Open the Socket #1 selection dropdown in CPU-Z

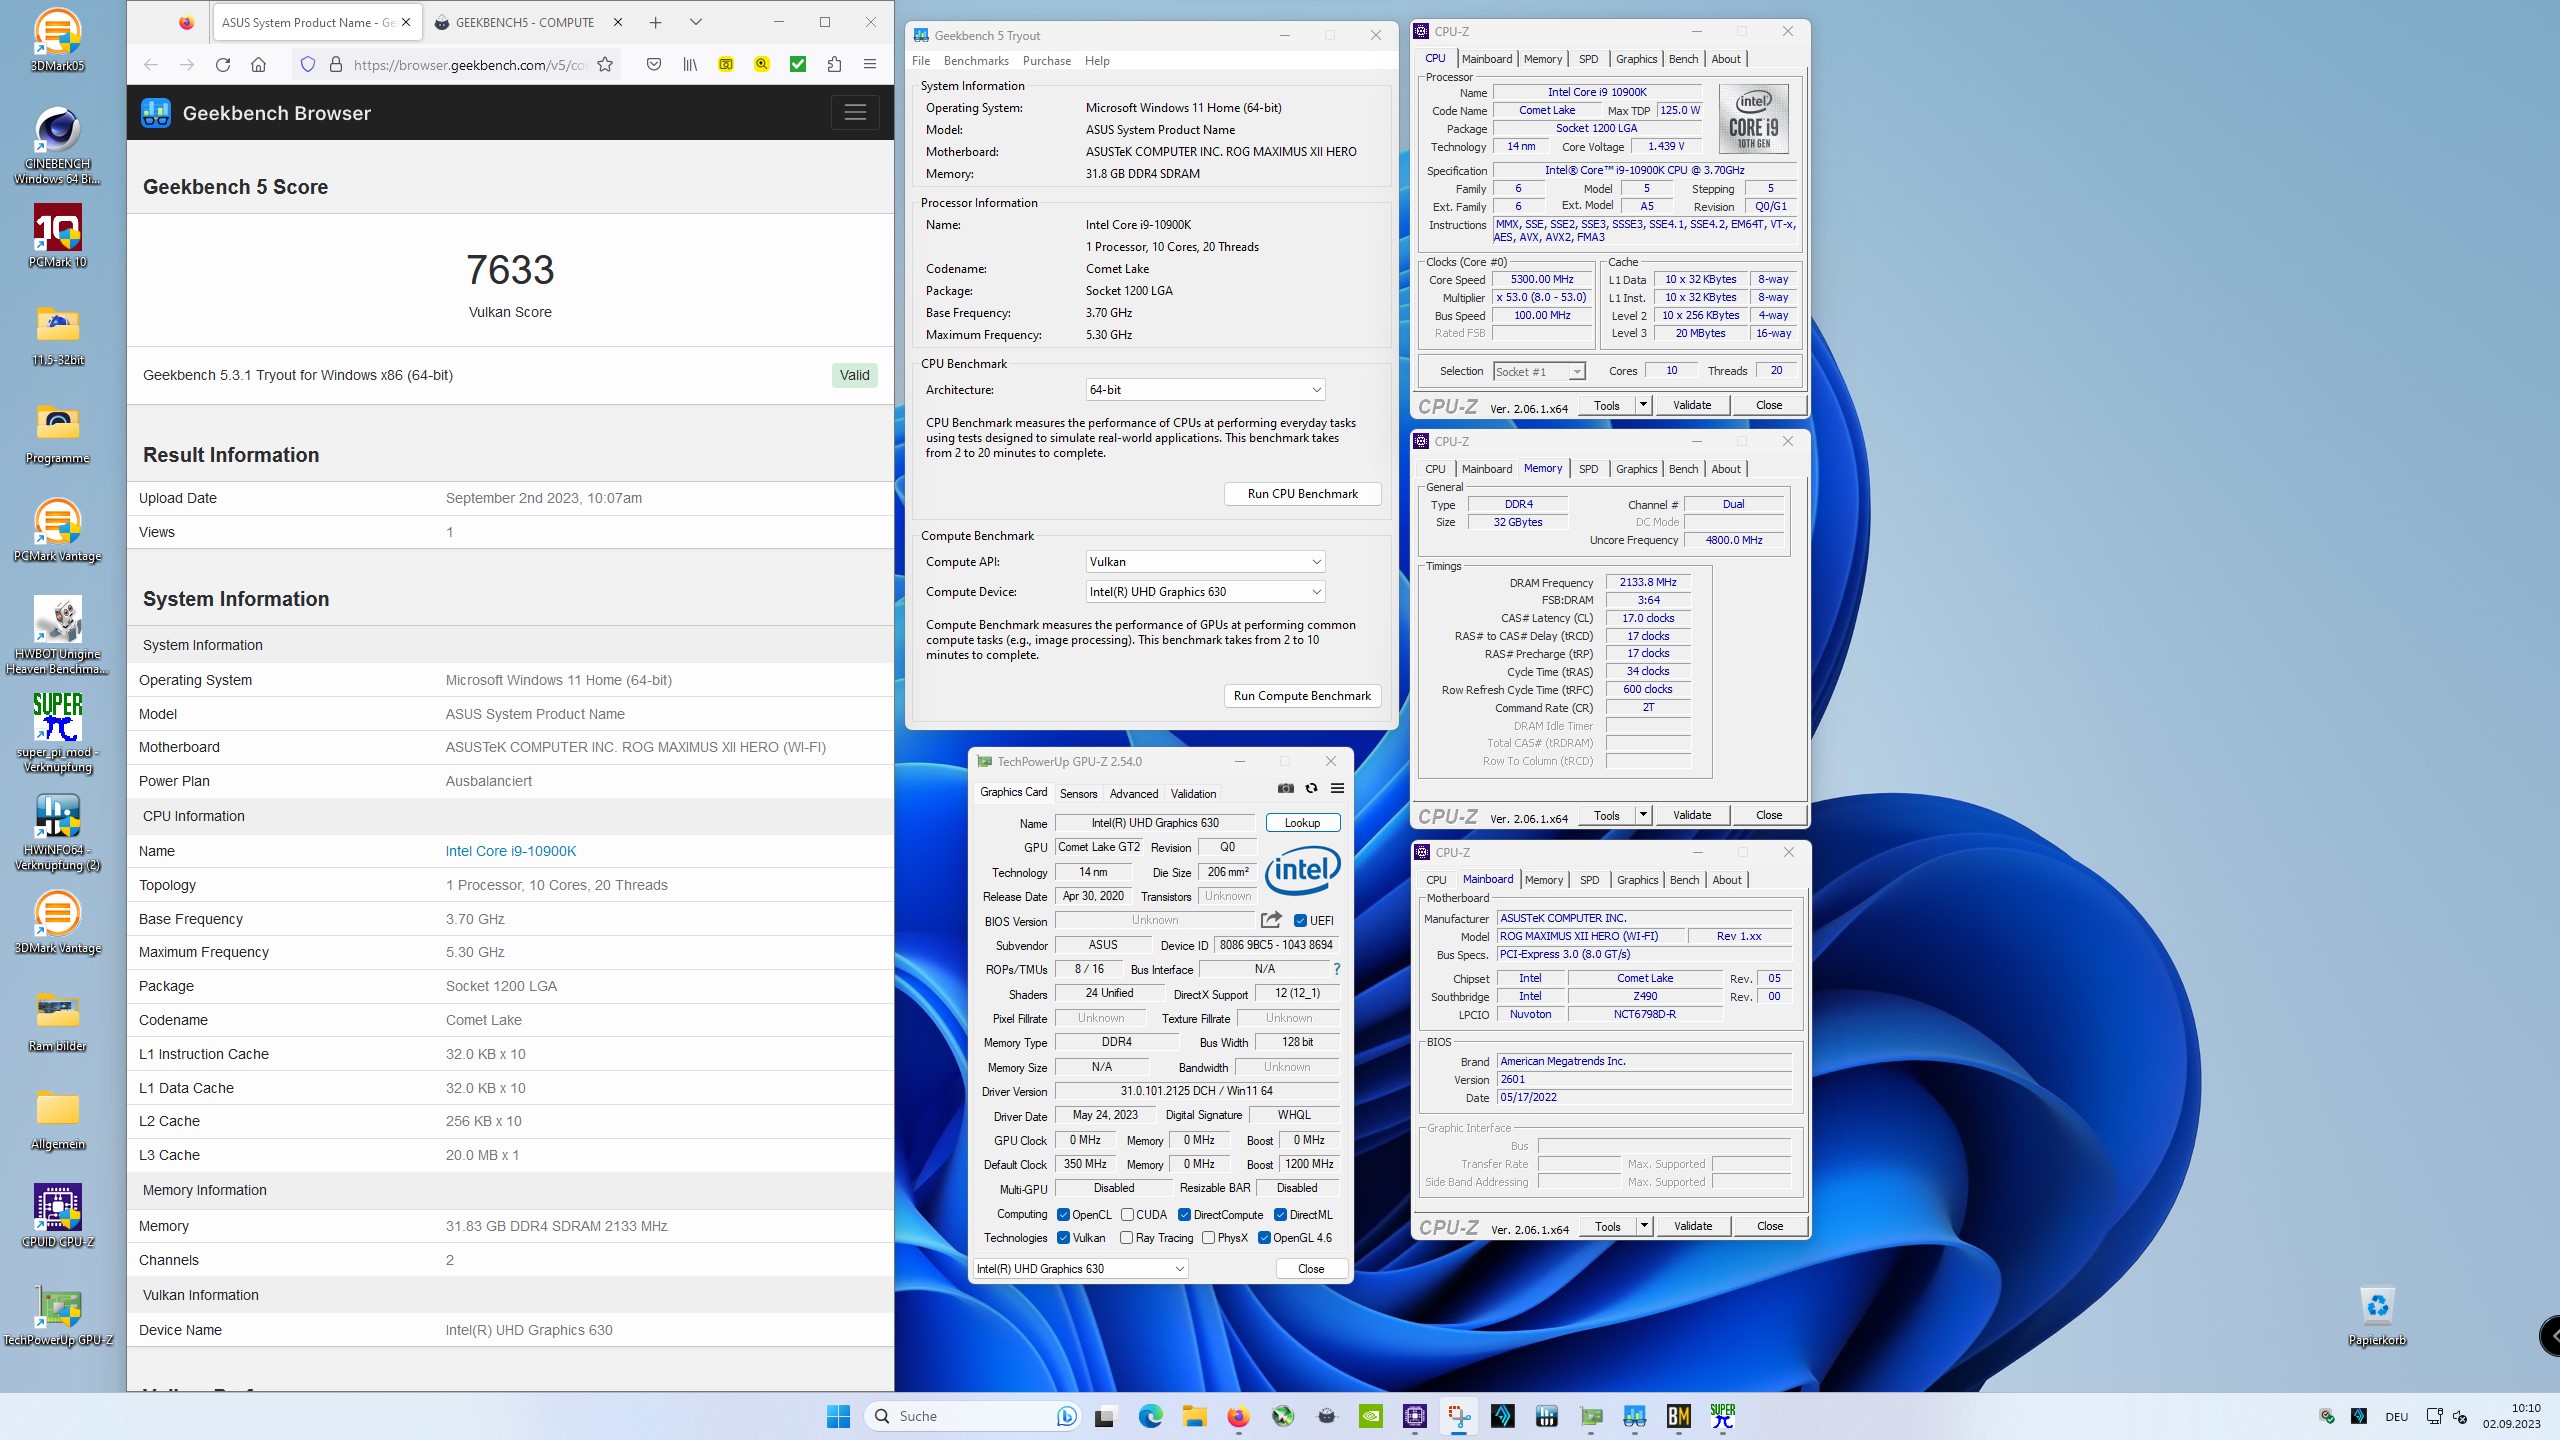pyautogui.click(x=1540, y=372)
